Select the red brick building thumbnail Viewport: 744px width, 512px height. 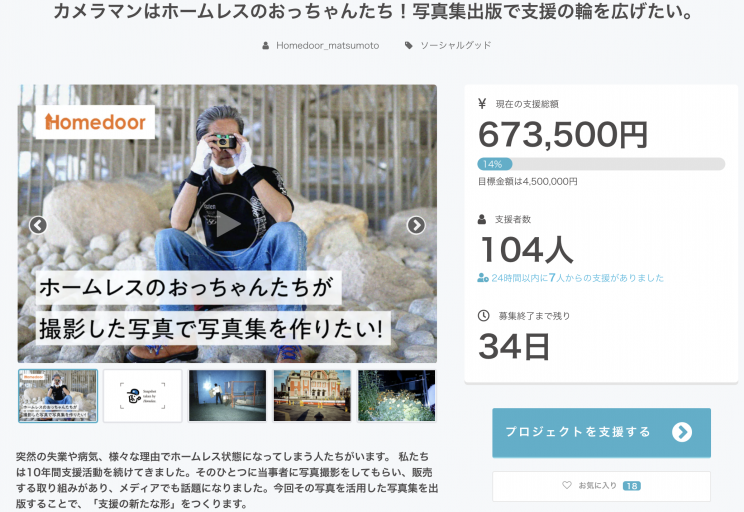[312, 396]
